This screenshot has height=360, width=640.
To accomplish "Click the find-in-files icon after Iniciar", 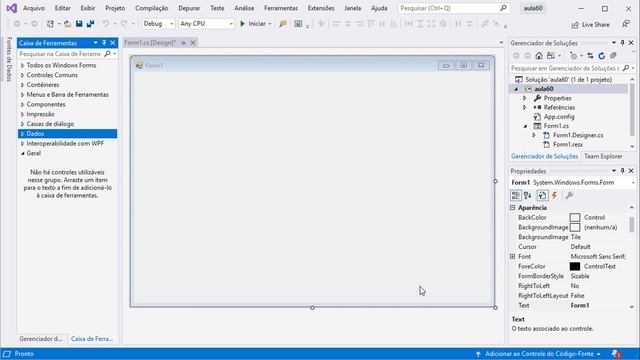I will pyautogui.click(x=282, y=24).
